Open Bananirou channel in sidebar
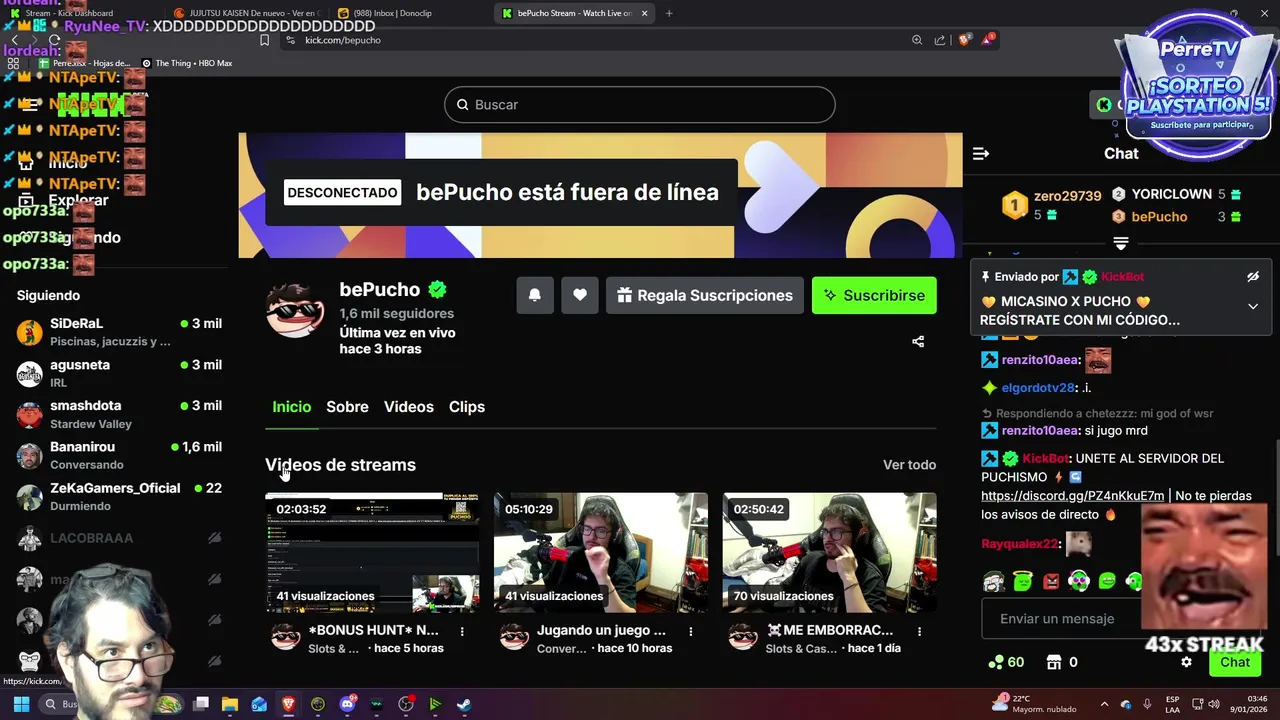This screenshot has height=720, width=1280. 118,455
